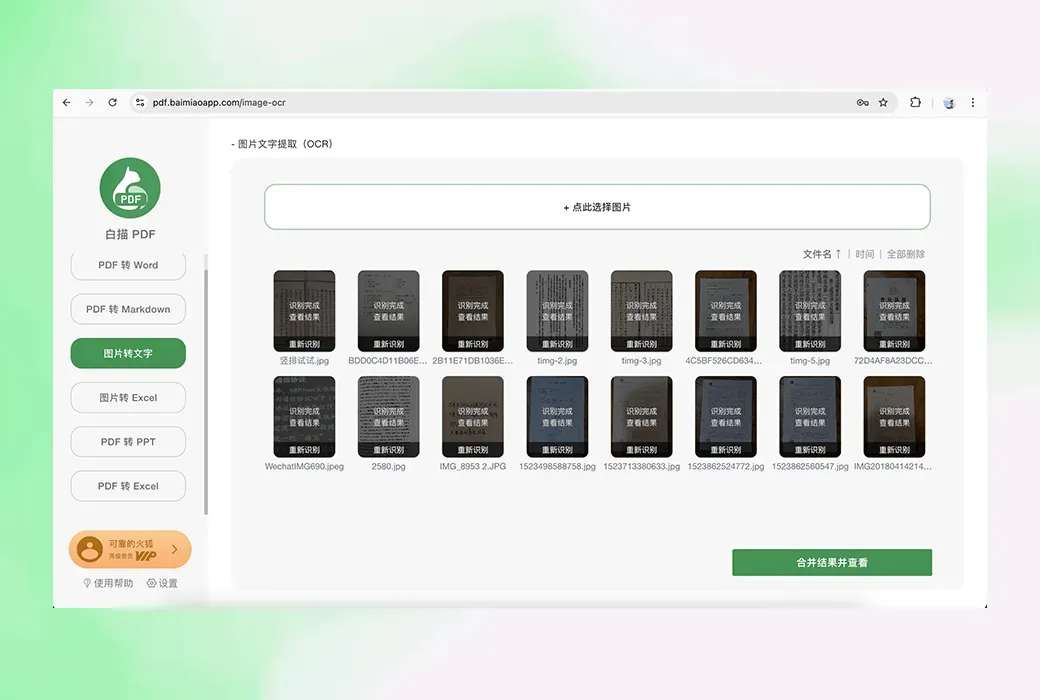Screen dimensions: 1040x700
Task: Go forward with the browser forward arrow
Action: tap(90, 102)
